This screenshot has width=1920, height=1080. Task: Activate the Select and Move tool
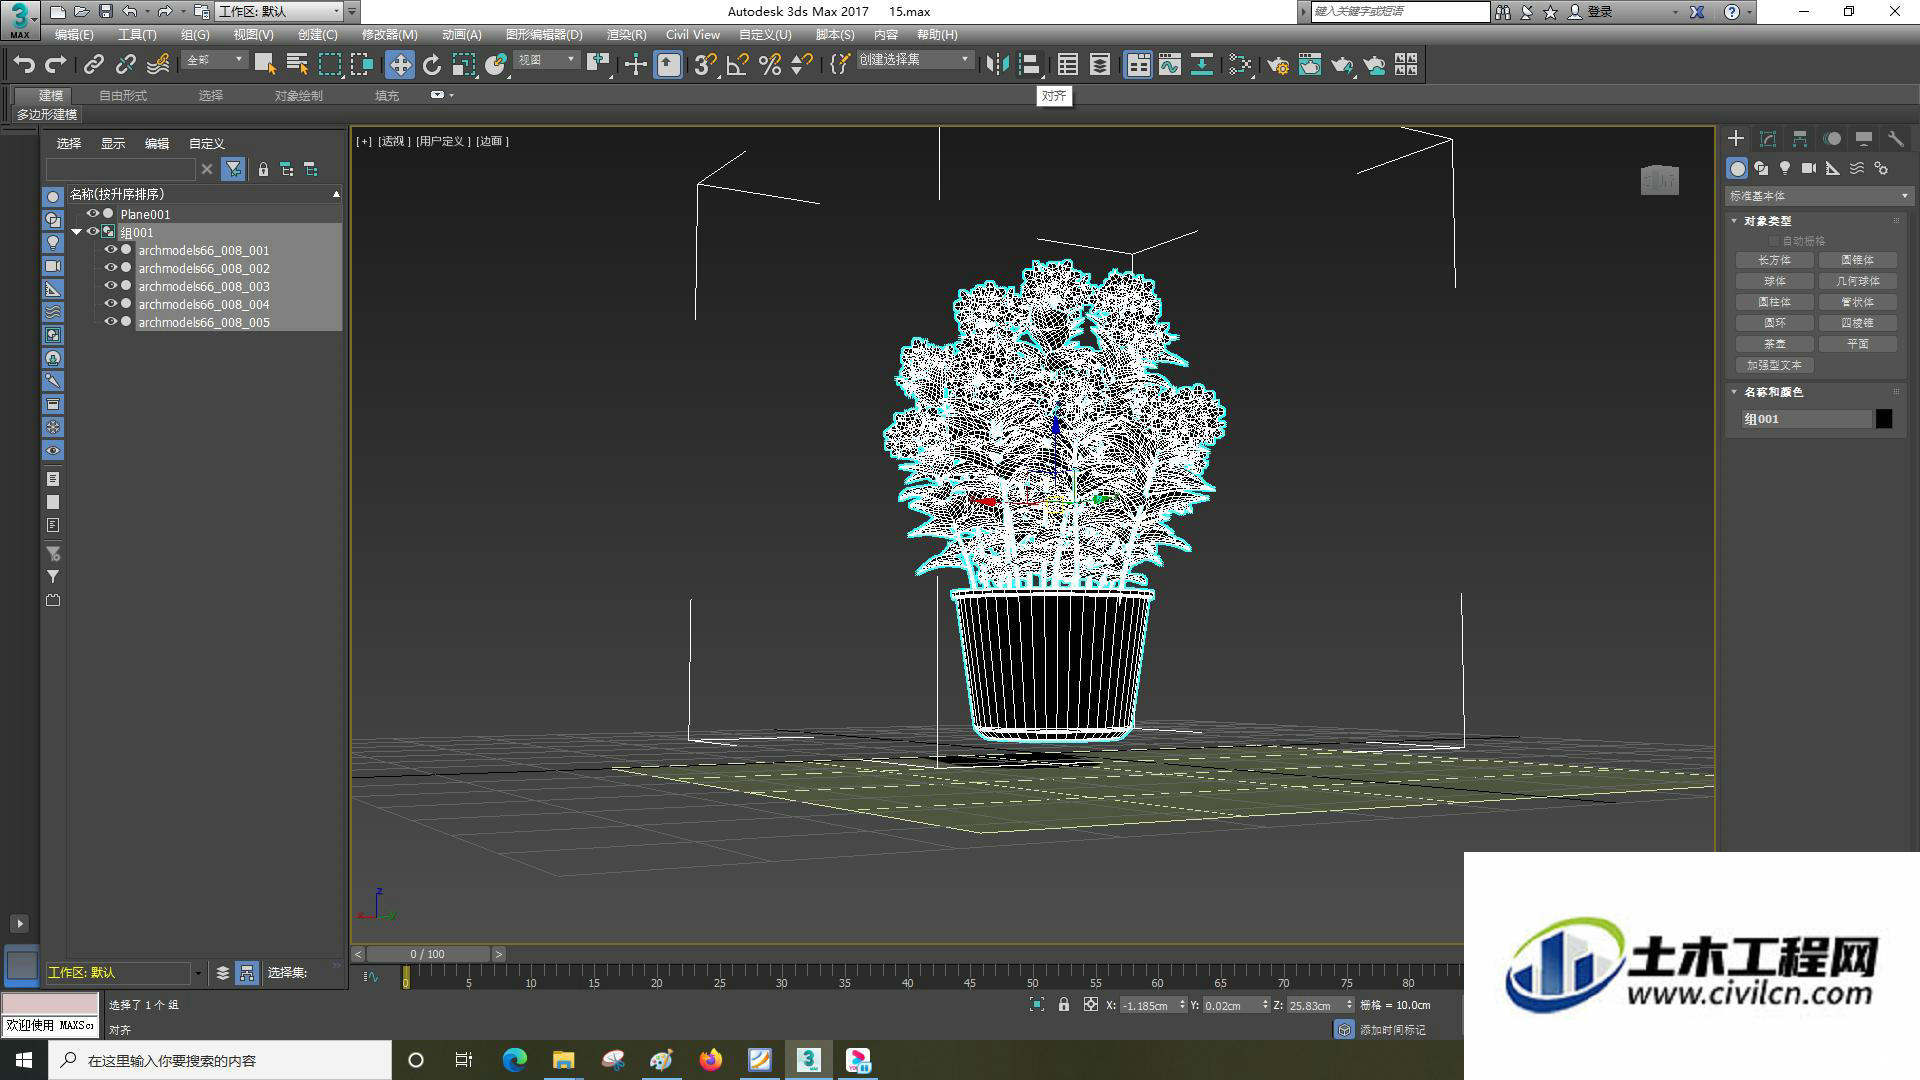pyautogui.click(x=400, y=65)
